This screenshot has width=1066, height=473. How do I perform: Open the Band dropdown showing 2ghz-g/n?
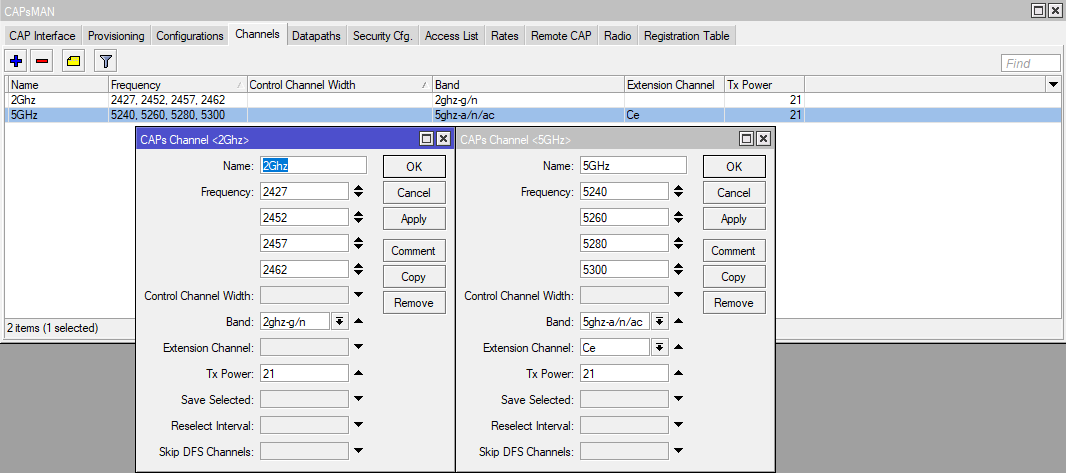click(340, 321)
